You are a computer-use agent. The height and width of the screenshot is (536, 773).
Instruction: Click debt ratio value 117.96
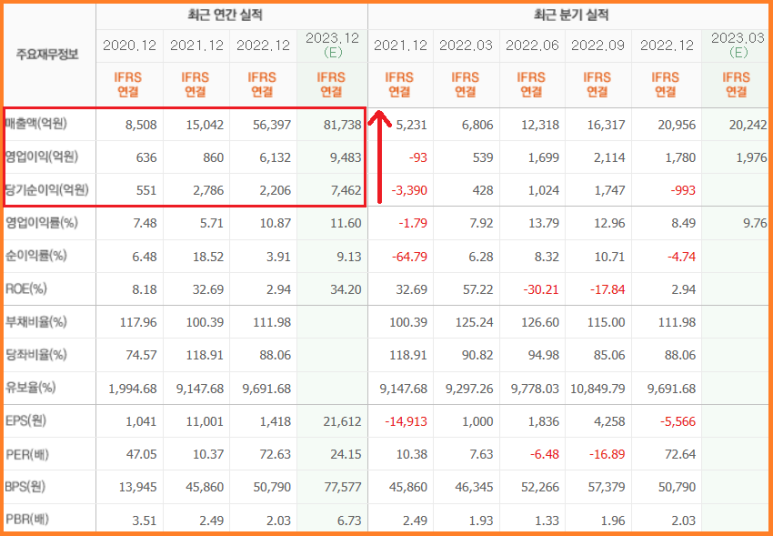tap(139, 322)
